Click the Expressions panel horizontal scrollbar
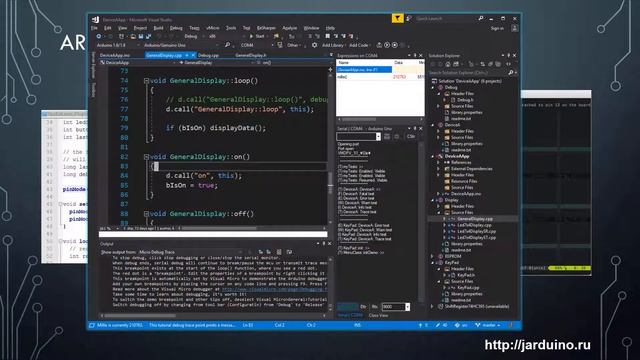Image resolution: width=640 pixels, height=360 pixels. (x=380, y=120)
